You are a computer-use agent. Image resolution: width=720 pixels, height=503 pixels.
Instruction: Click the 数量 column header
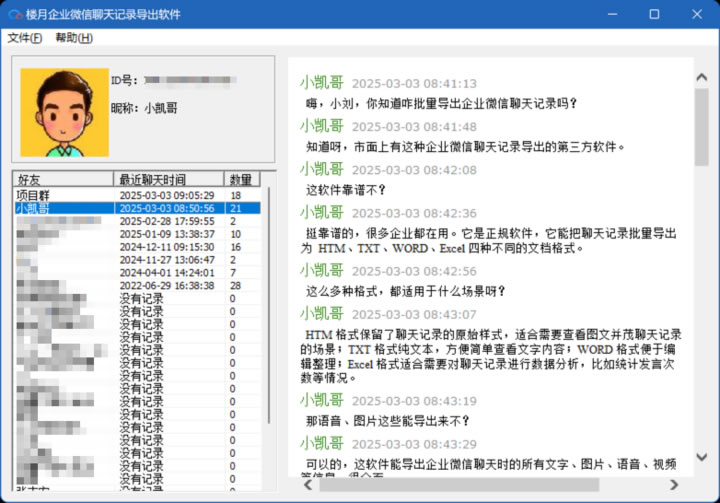click(243, 179)
